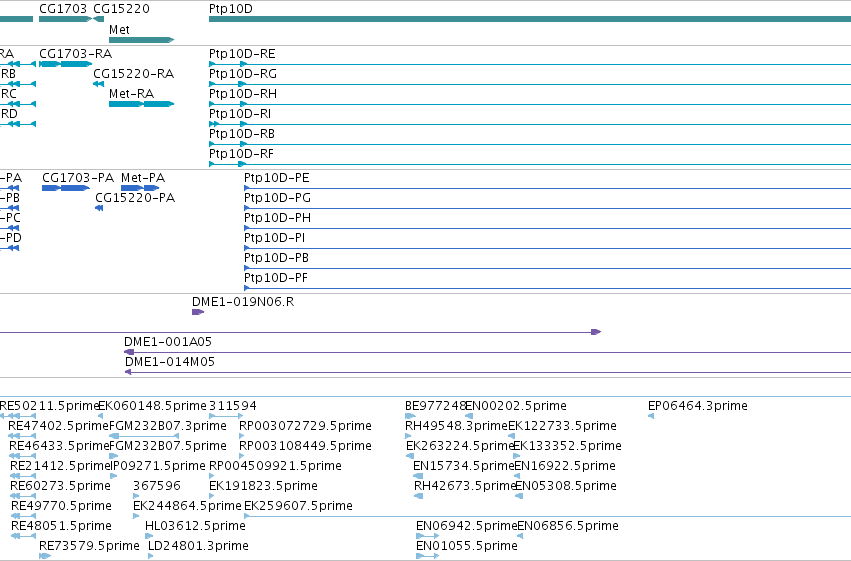
Task: Open protein Met-PA label
Action: 143,178
